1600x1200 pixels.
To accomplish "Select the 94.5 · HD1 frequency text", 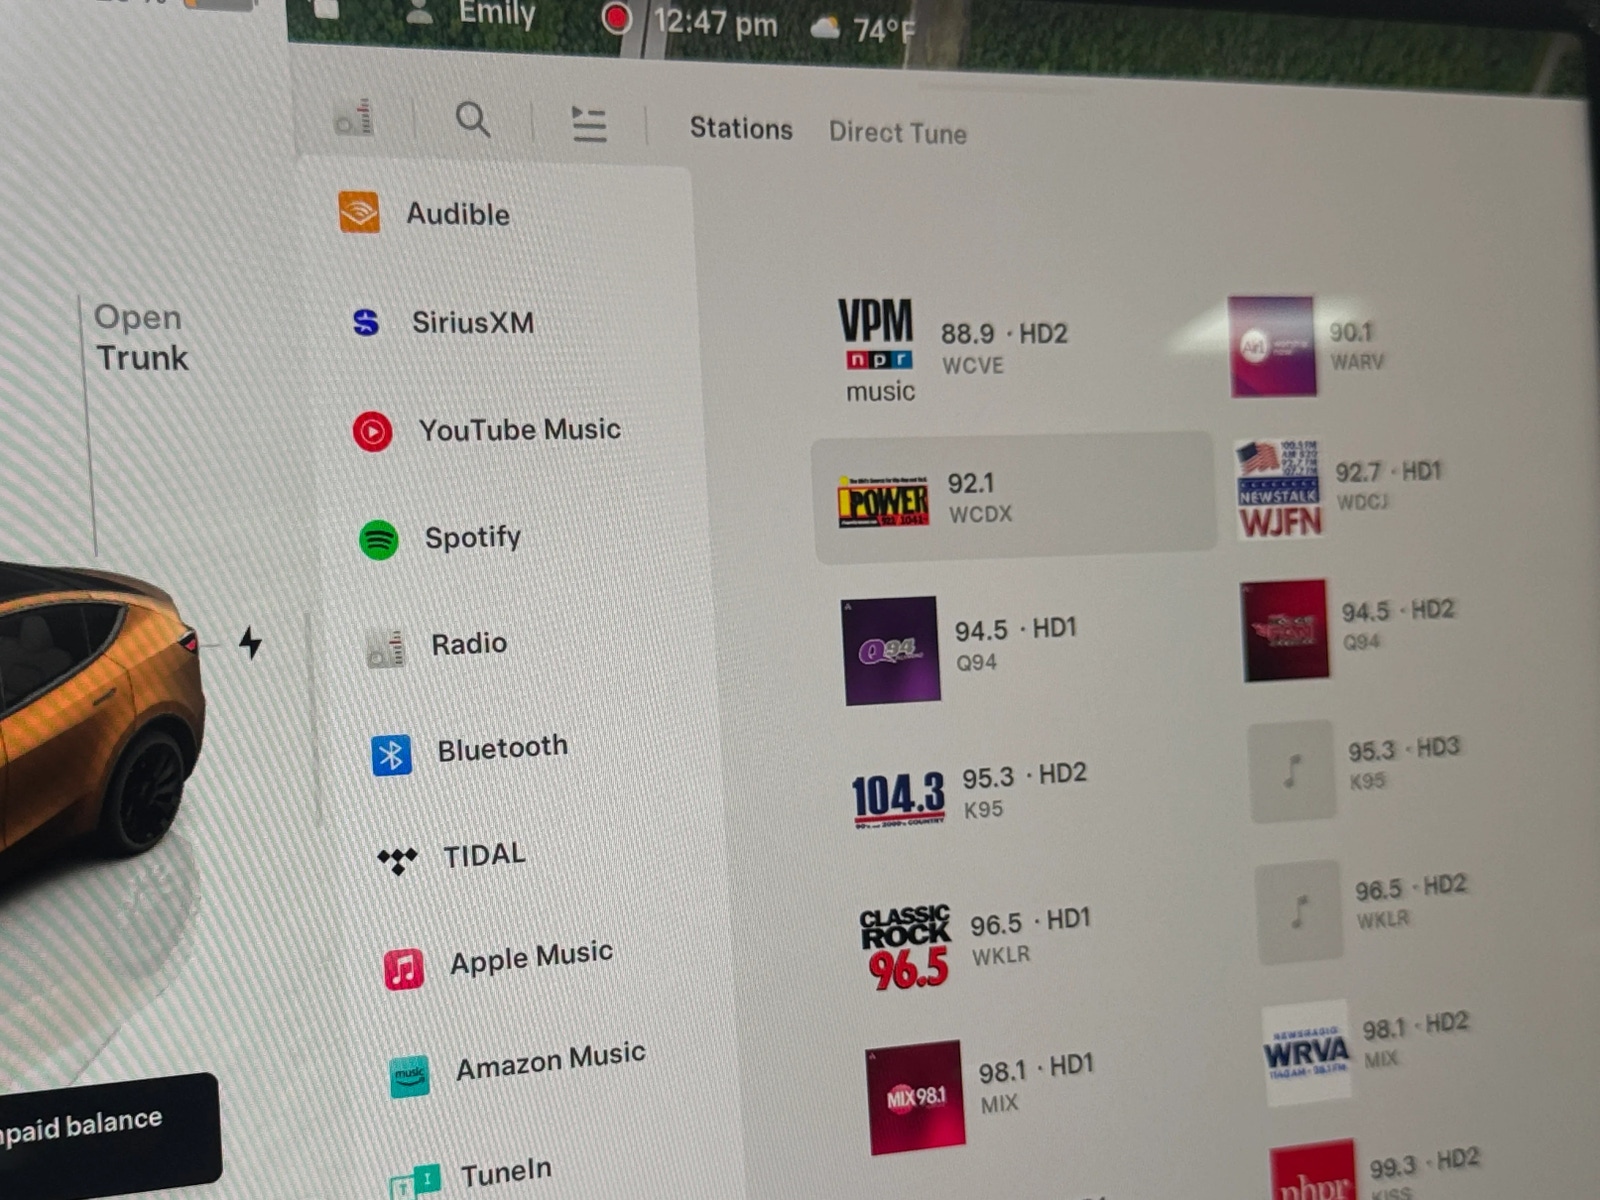I will tap(1015, 630).
